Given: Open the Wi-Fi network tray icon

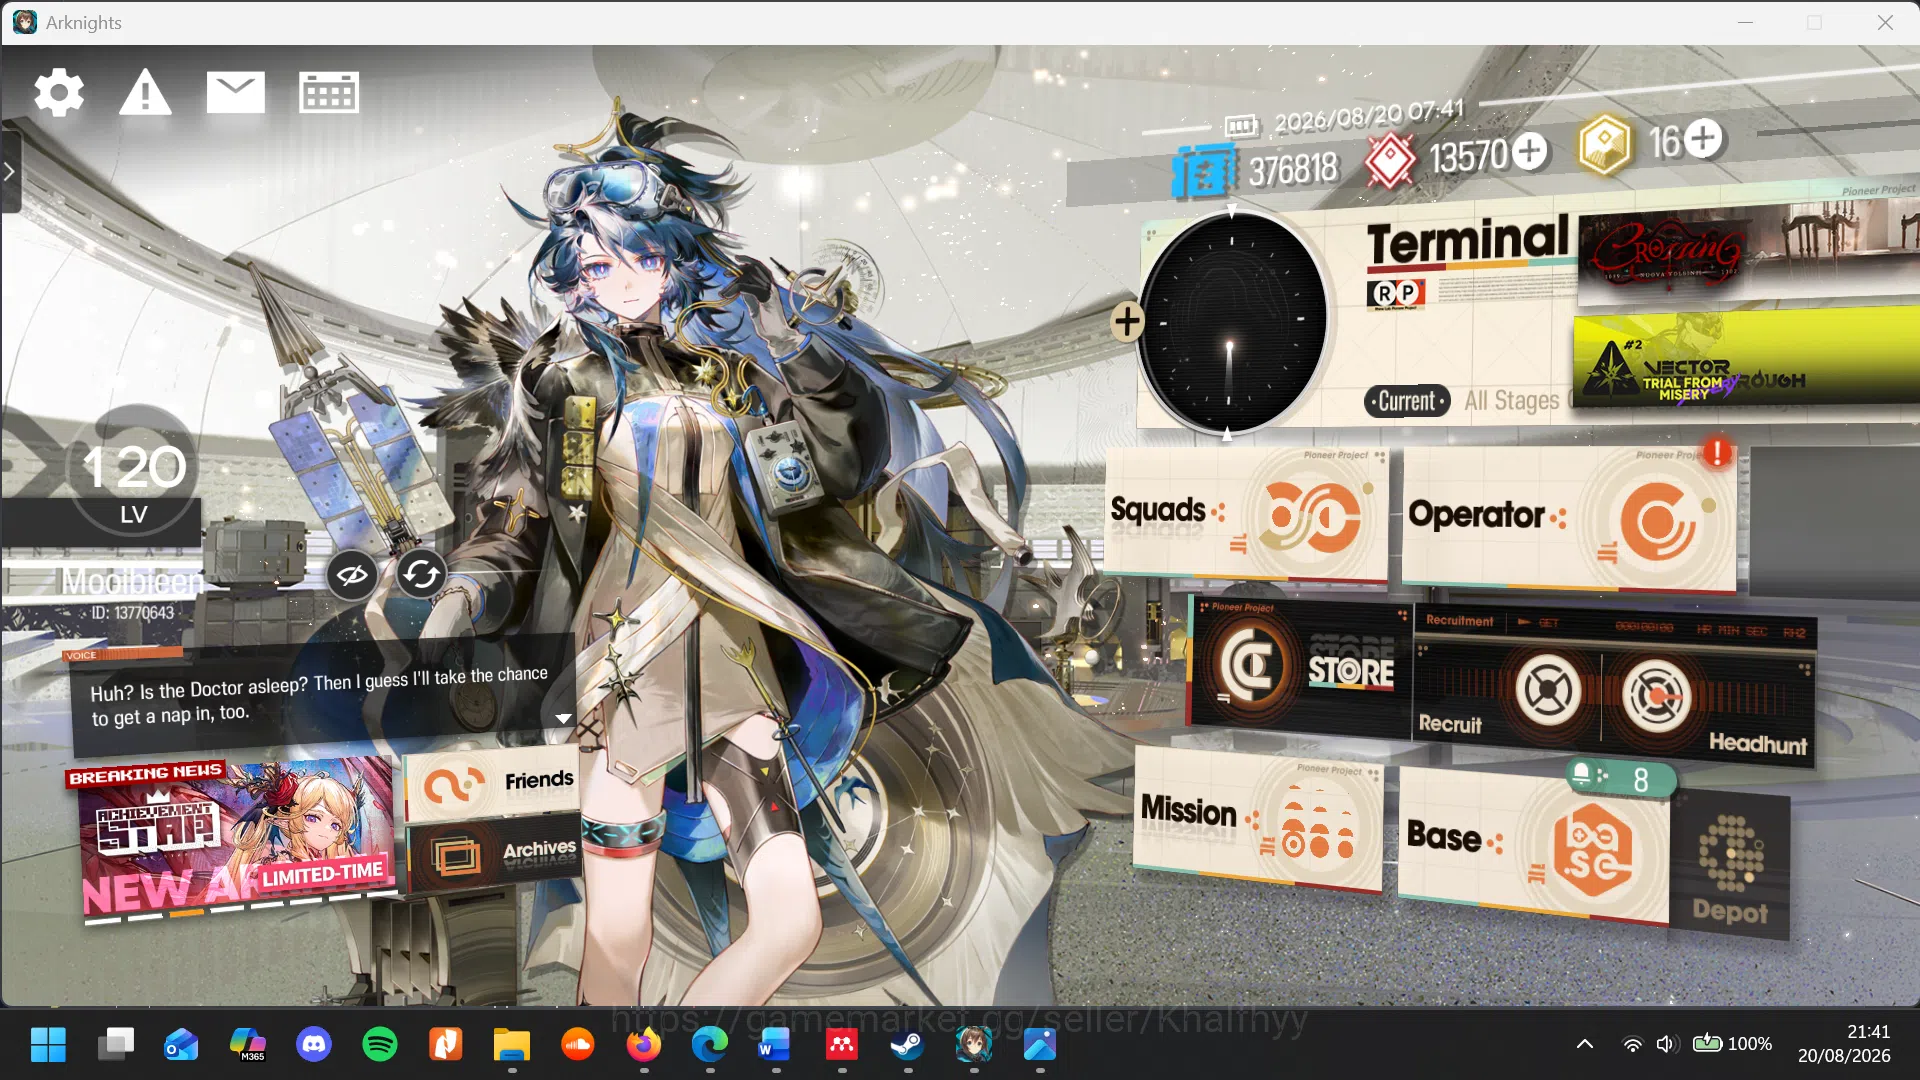Looking at the screenshot, I should click(1632, 1044).
